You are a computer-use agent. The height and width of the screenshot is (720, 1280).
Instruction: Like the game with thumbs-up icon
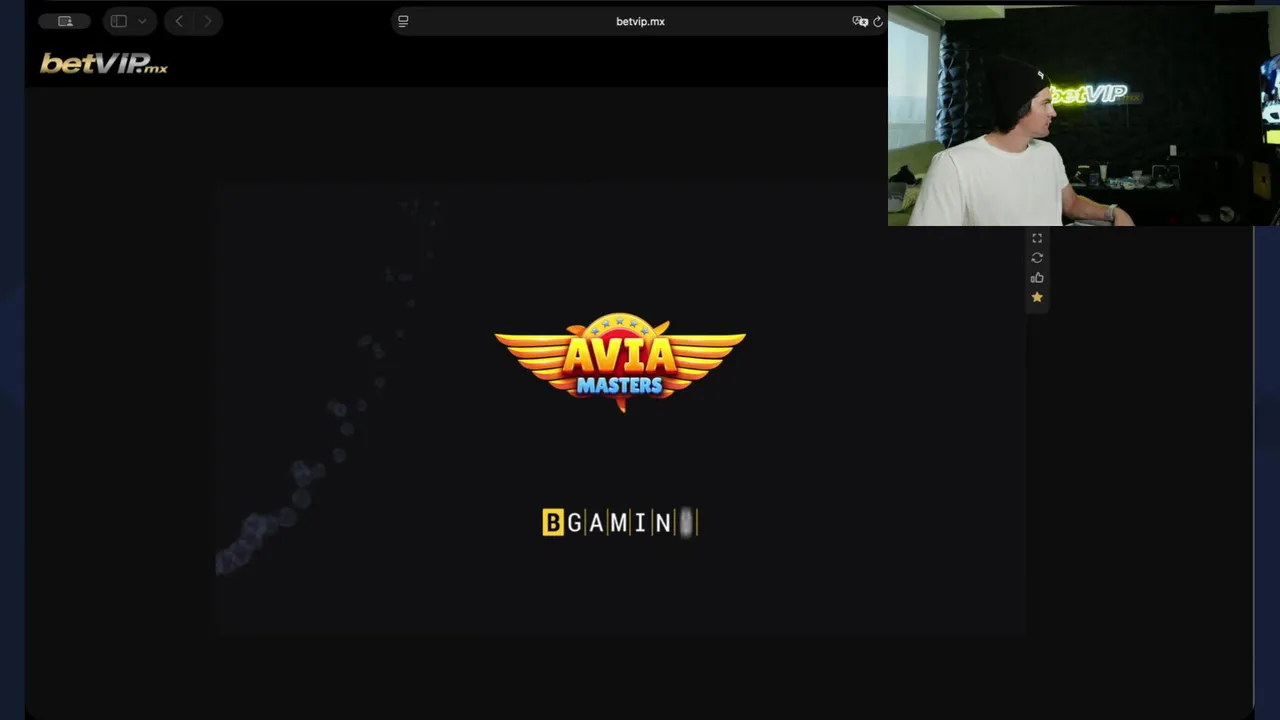[1037, 278]
